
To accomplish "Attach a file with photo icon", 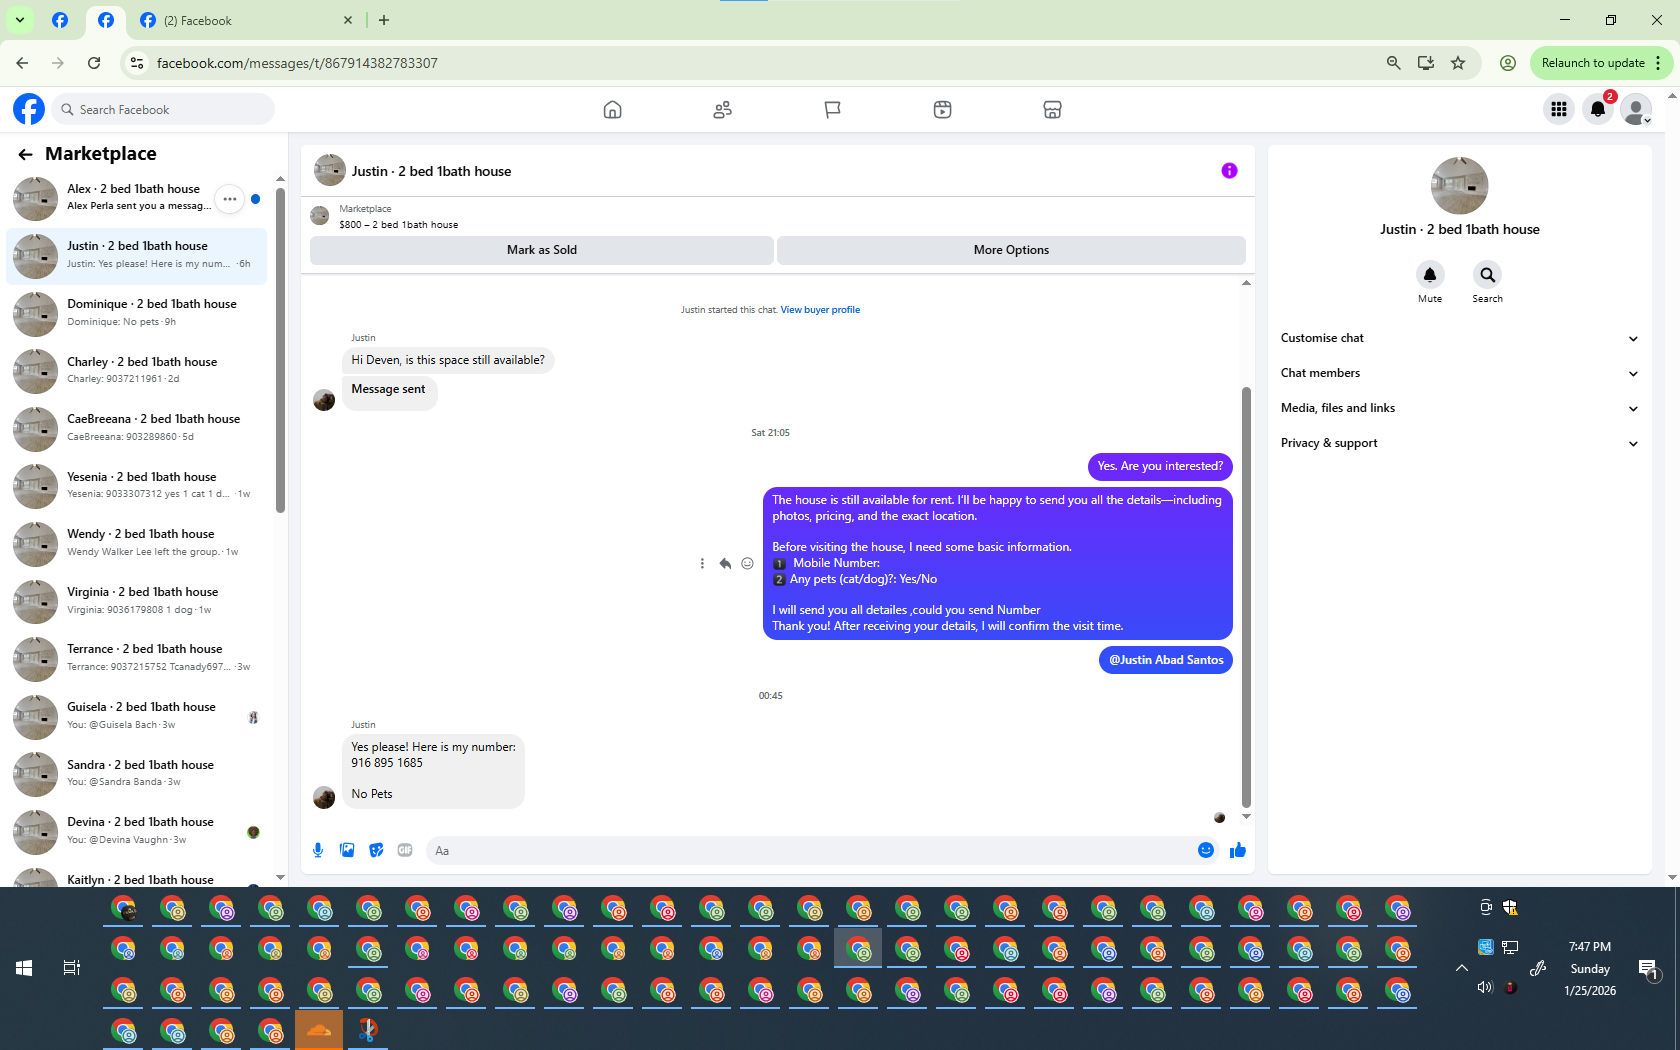I will coord(347,850).
